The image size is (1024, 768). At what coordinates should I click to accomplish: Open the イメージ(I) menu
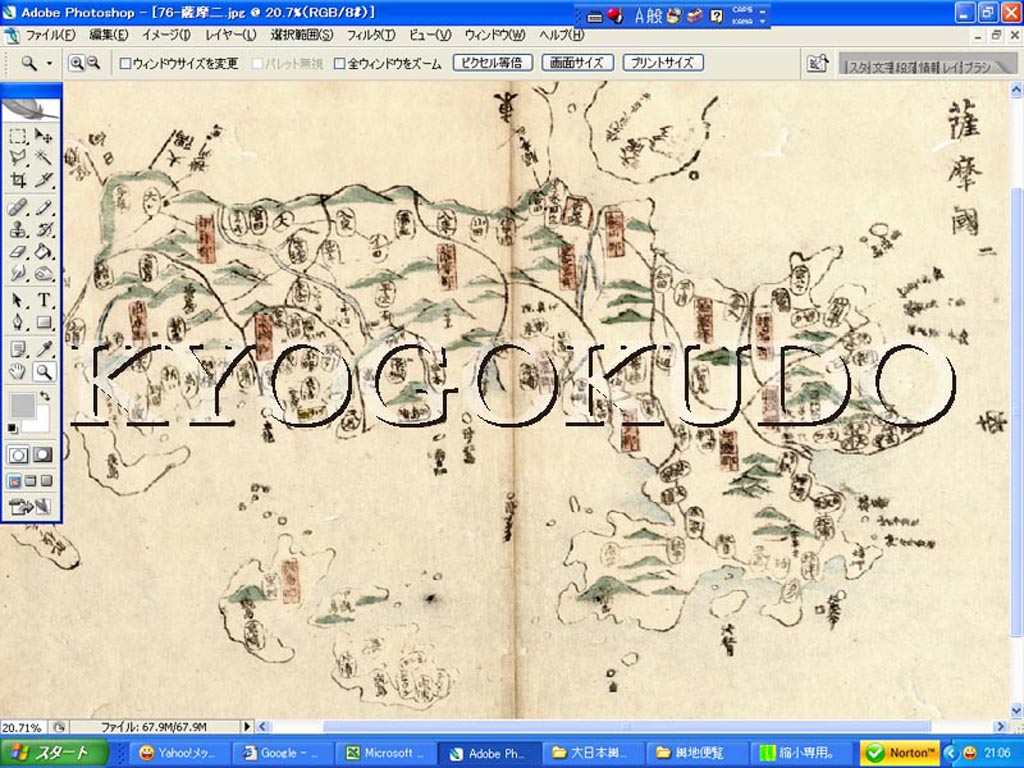167,35
